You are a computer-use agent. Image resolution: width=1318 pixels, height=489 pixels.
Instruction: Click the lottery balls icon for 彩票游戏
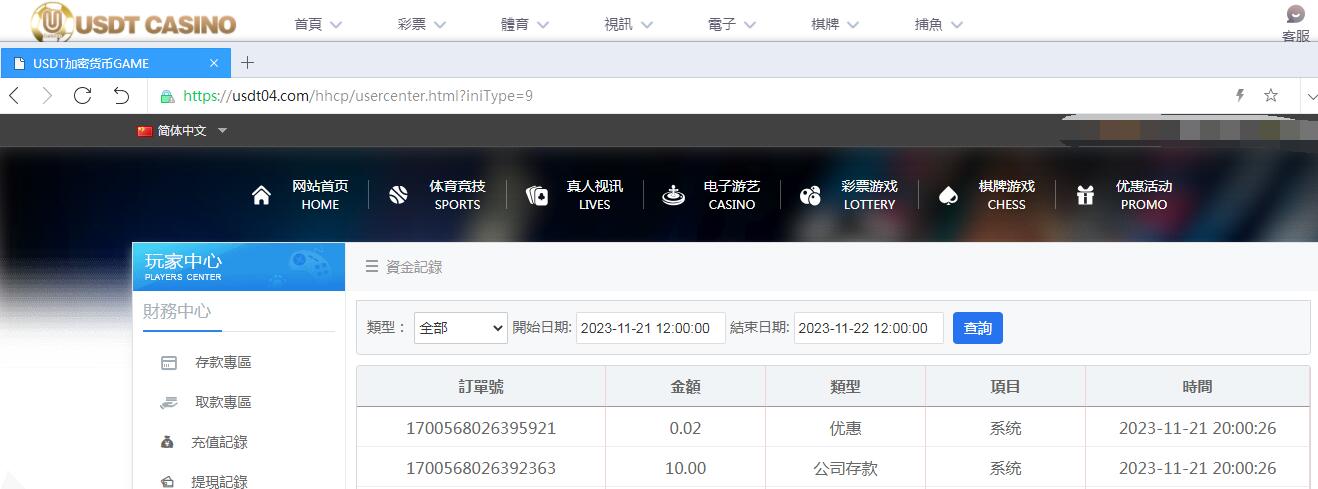point(810,195)
